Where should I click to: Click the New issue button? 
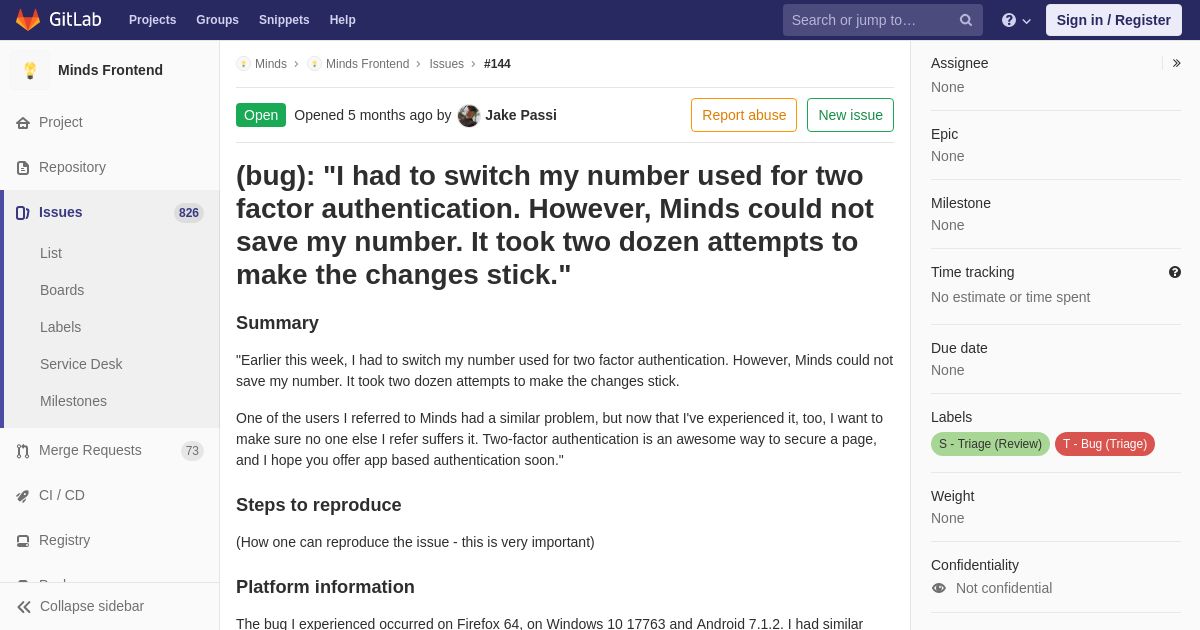click(x=850, y=115)
